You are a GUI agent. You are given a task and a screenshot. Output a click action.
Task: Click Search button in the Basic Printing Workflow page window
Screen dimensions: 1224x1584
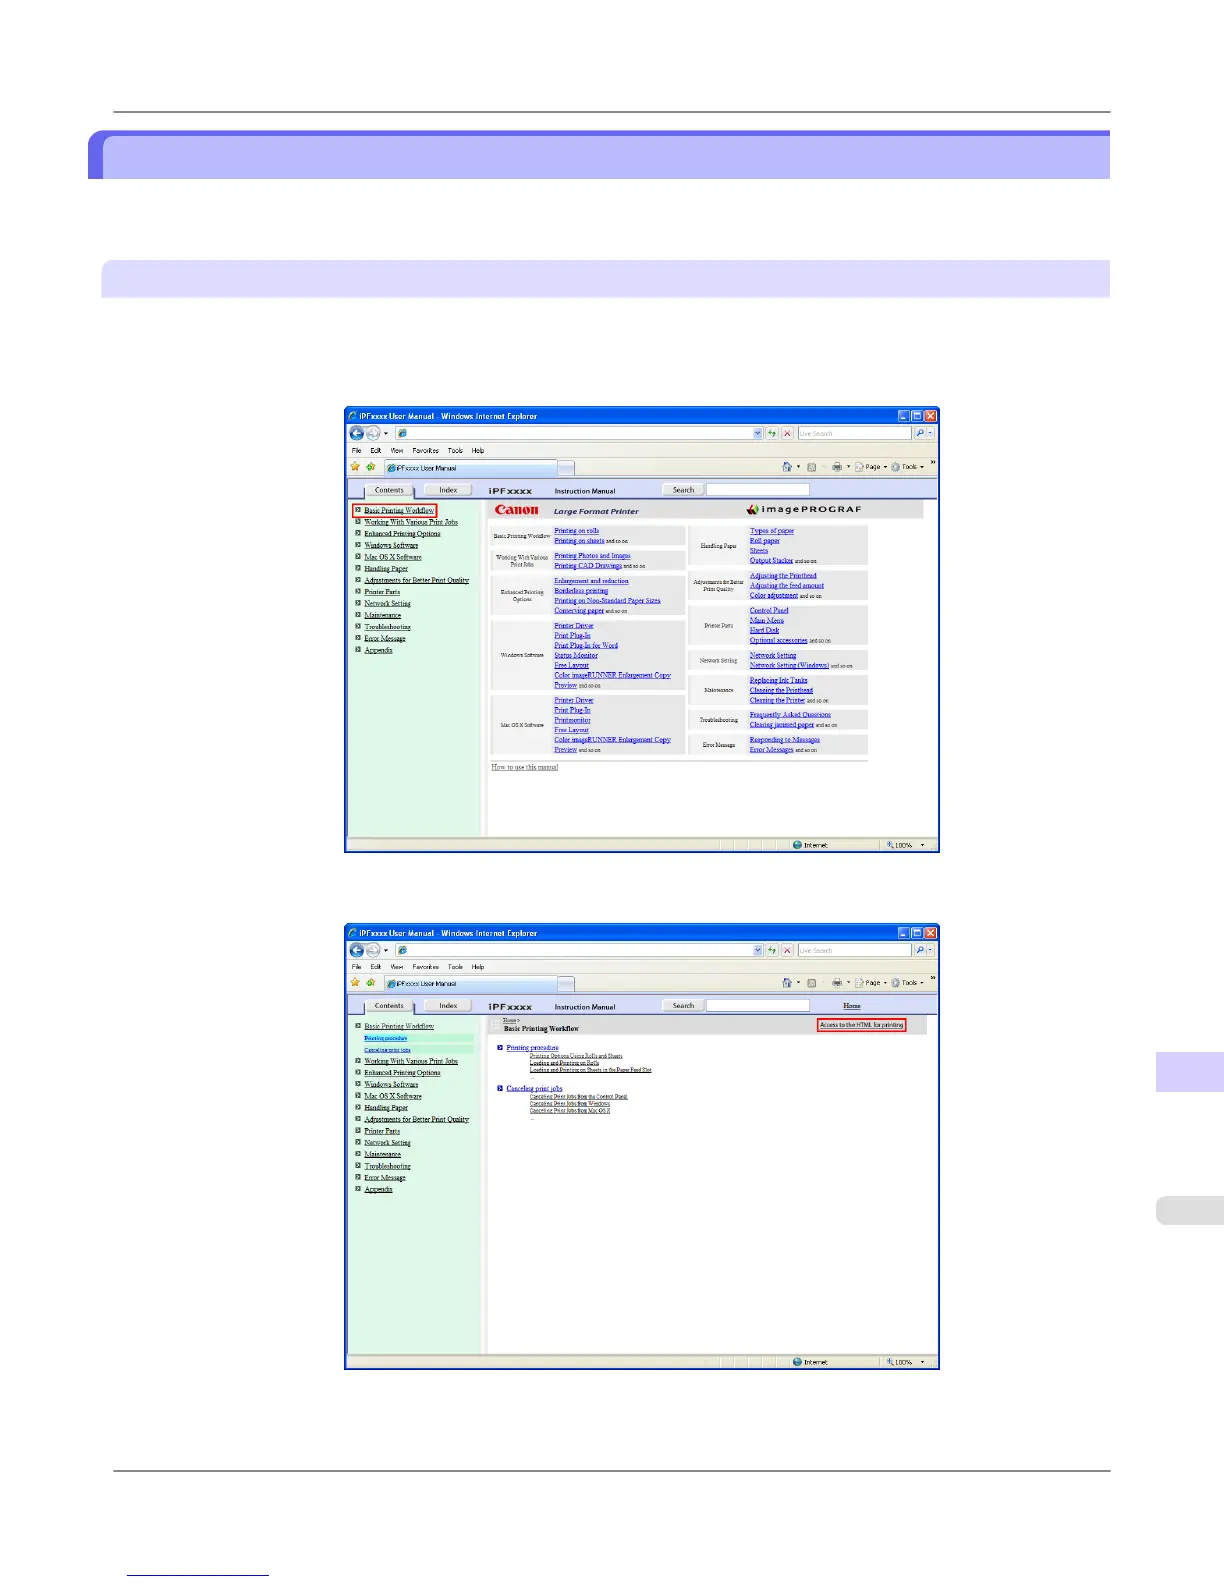683,1006
